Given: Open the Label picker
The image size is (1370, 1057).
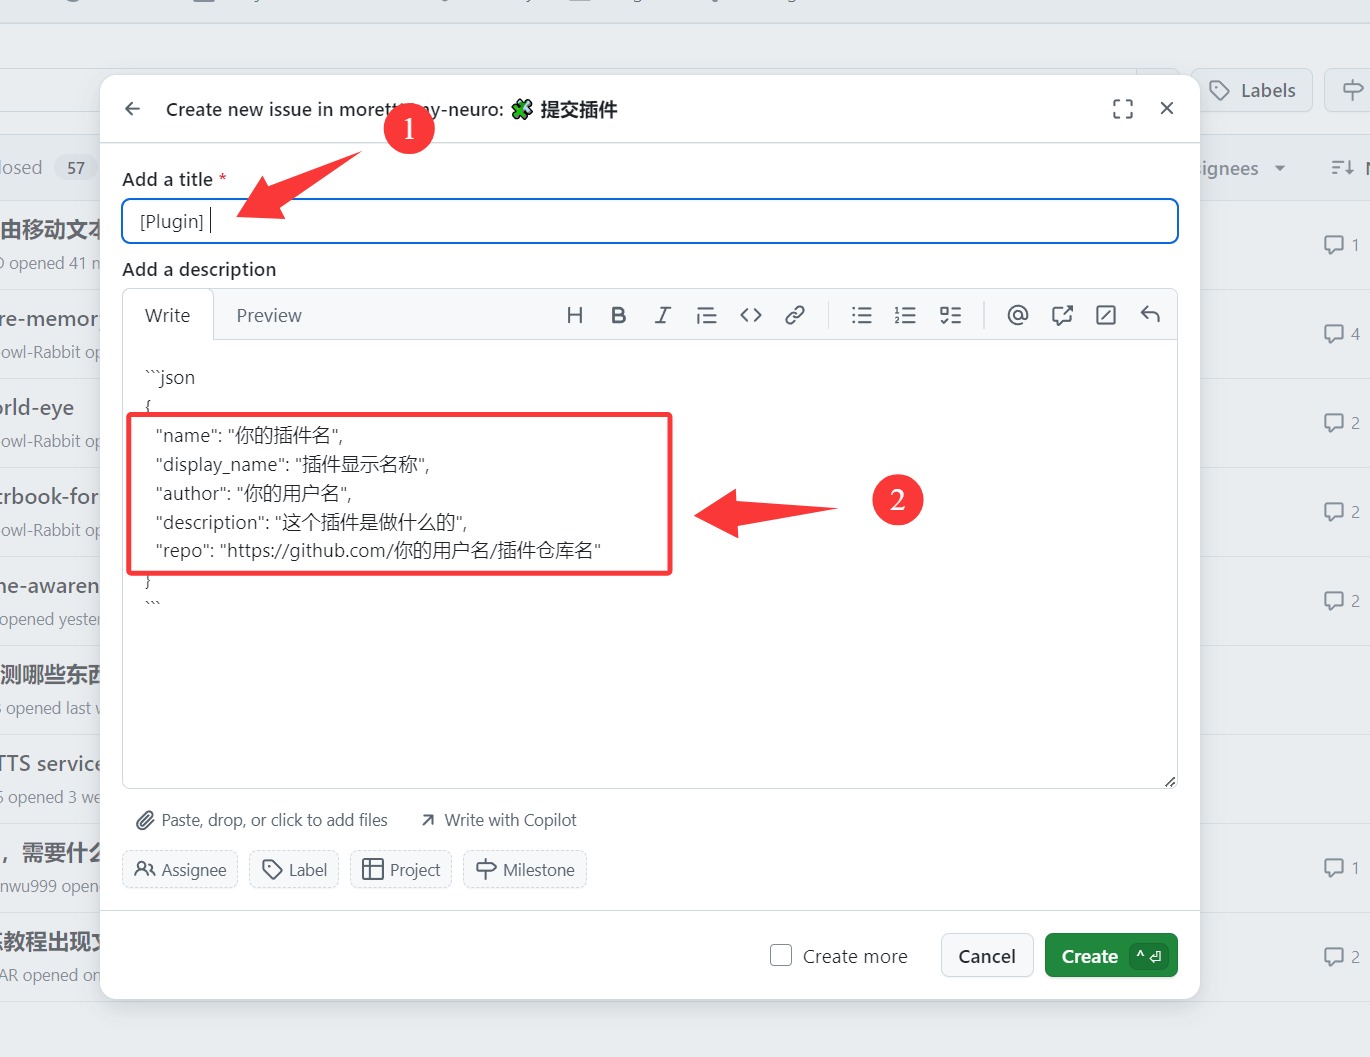Looking at the screenshot, I should (x=294, y=870).
